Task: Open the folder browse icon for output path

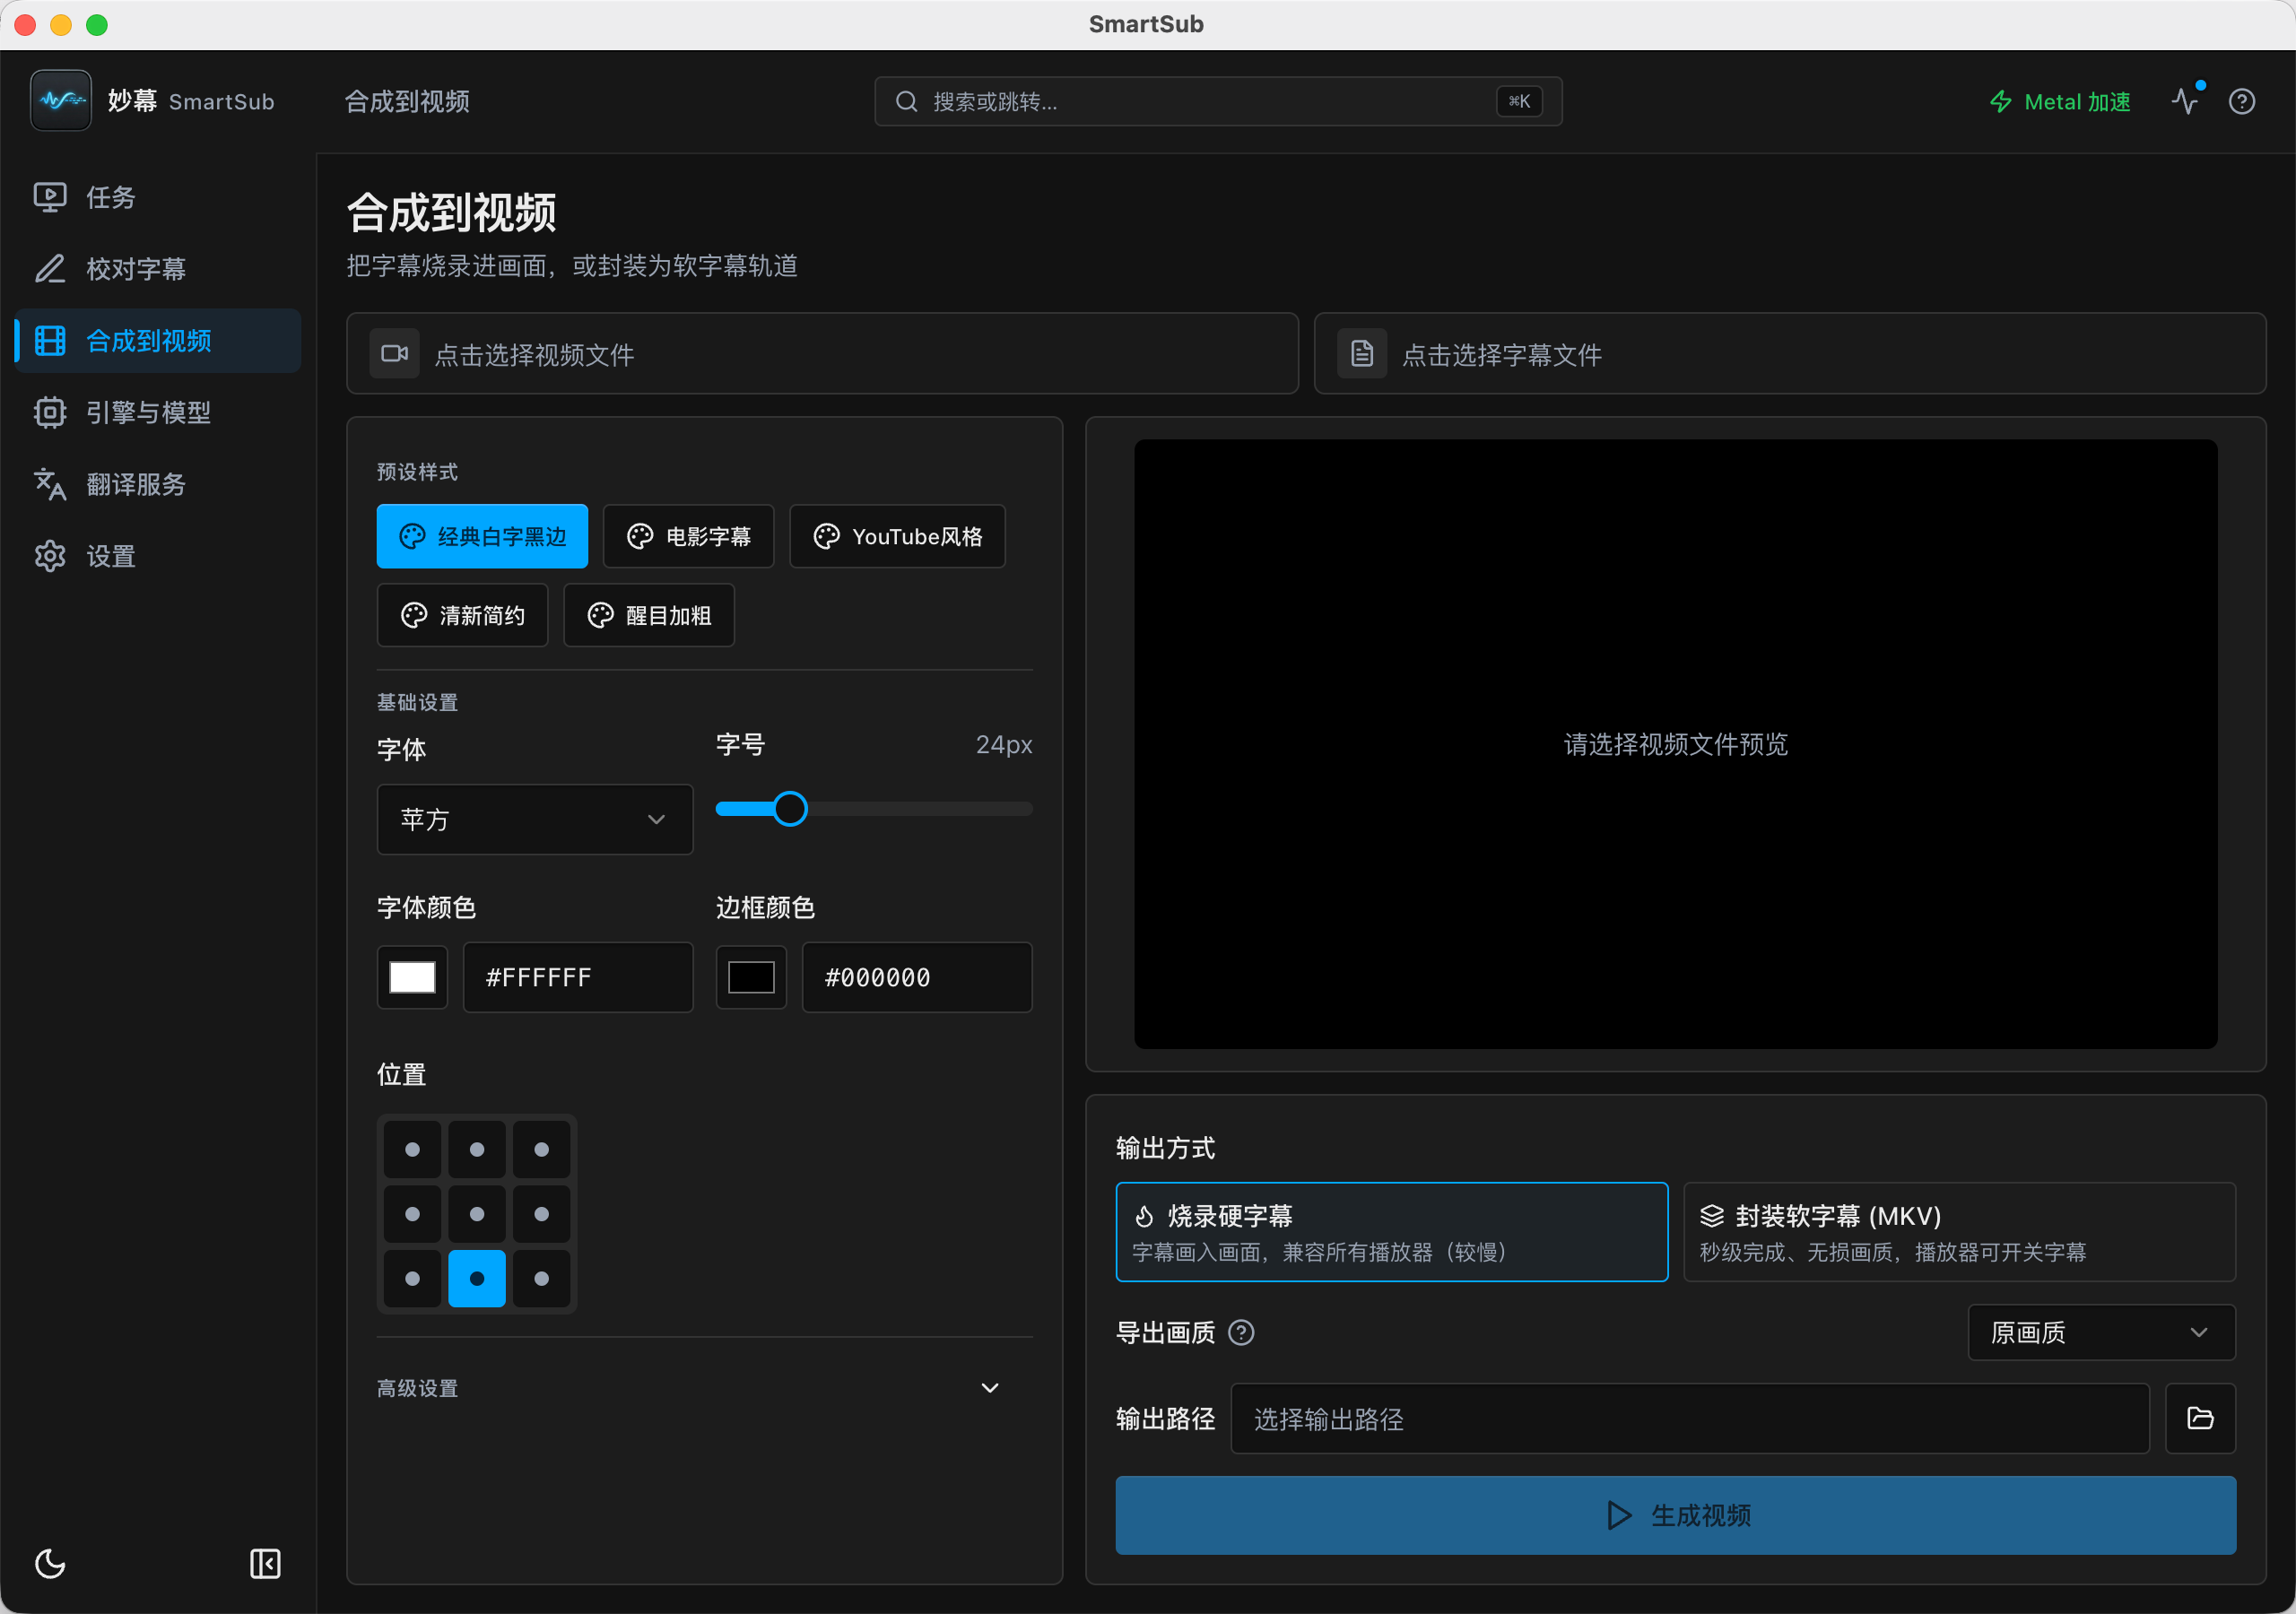Action: pos(2200,1418)
